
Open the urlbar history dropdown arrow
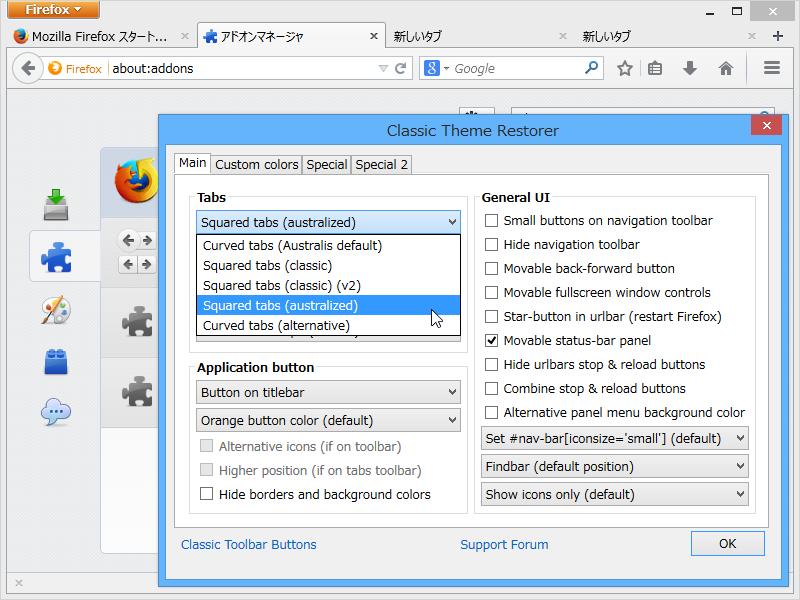pos(383,68)
